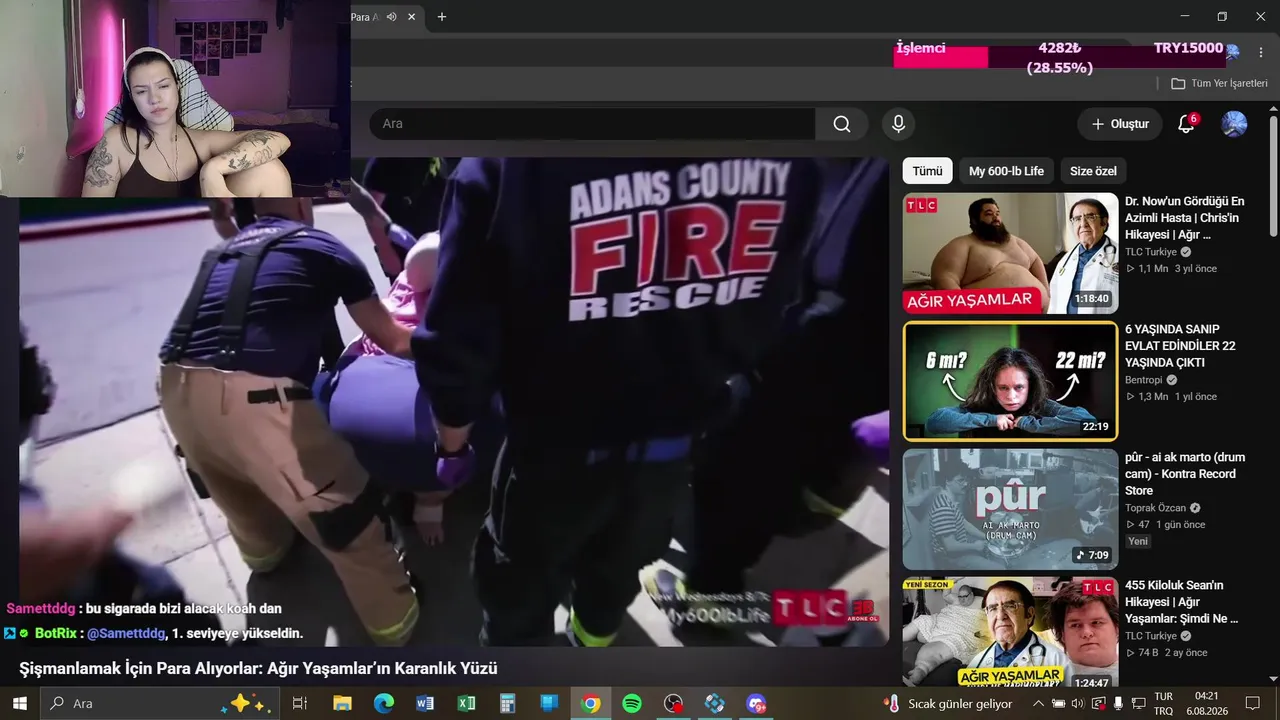Select the 'Size özel' filter chip
1280x720 pixels.
click(x=1093, y=171)
